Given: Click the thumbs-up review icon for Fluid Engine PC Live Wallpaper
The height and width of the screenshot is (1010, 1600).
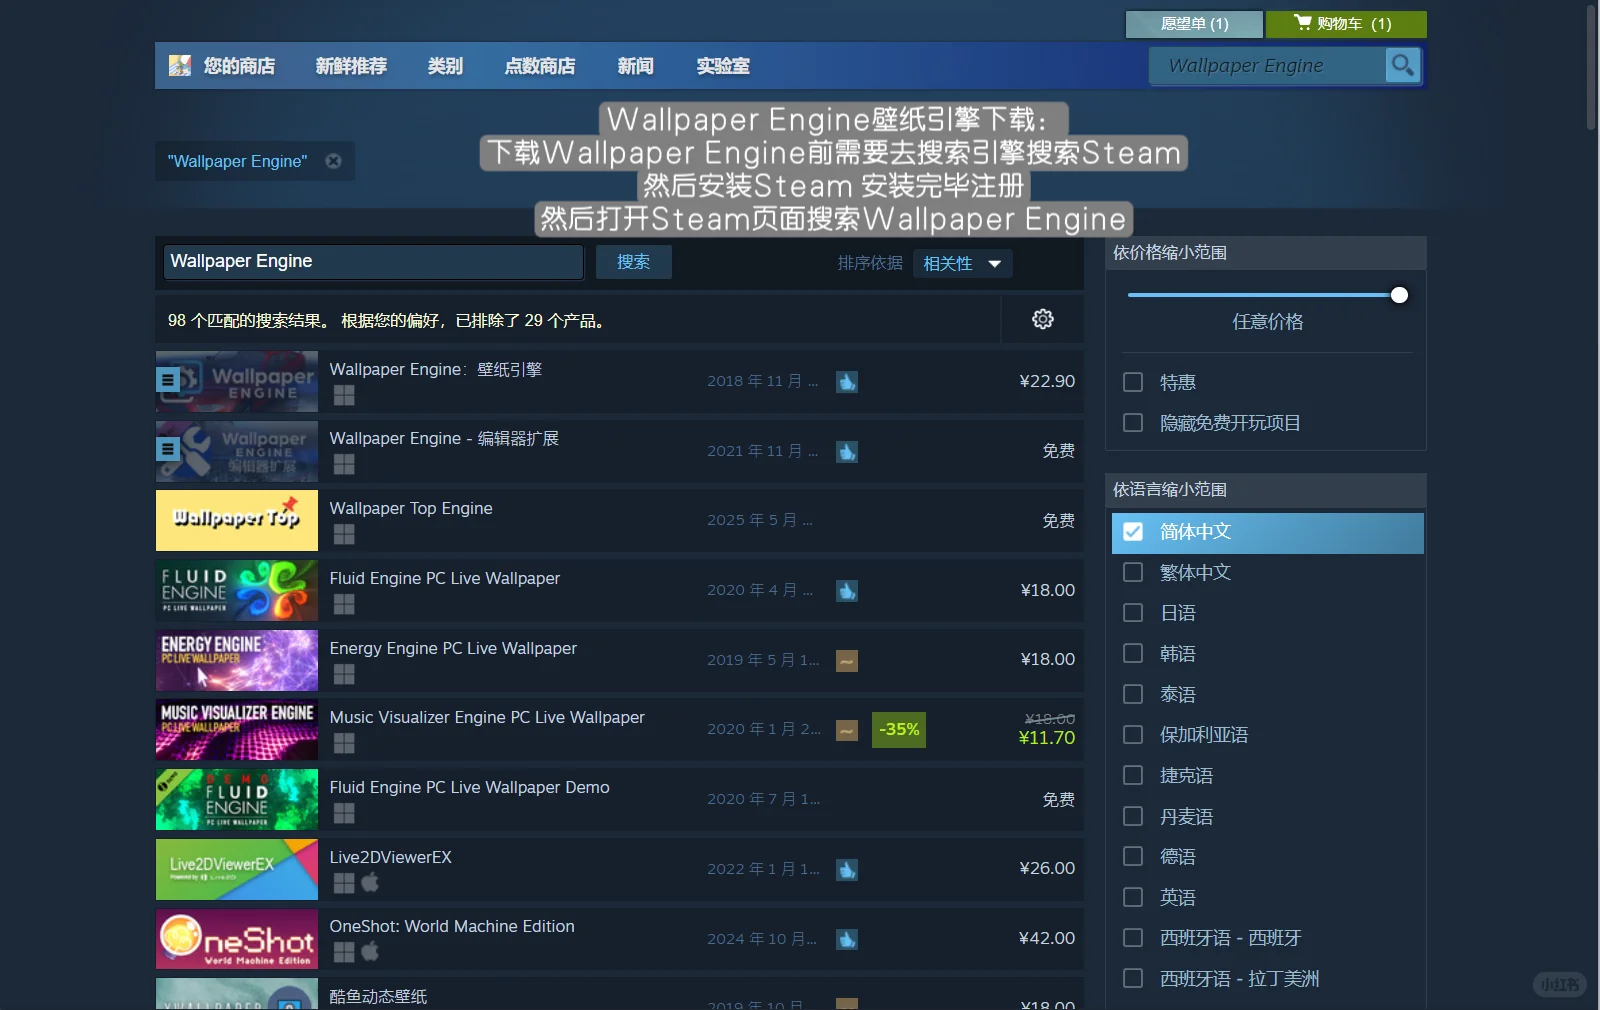Looking at the screenshot, I should coord(846,591).
